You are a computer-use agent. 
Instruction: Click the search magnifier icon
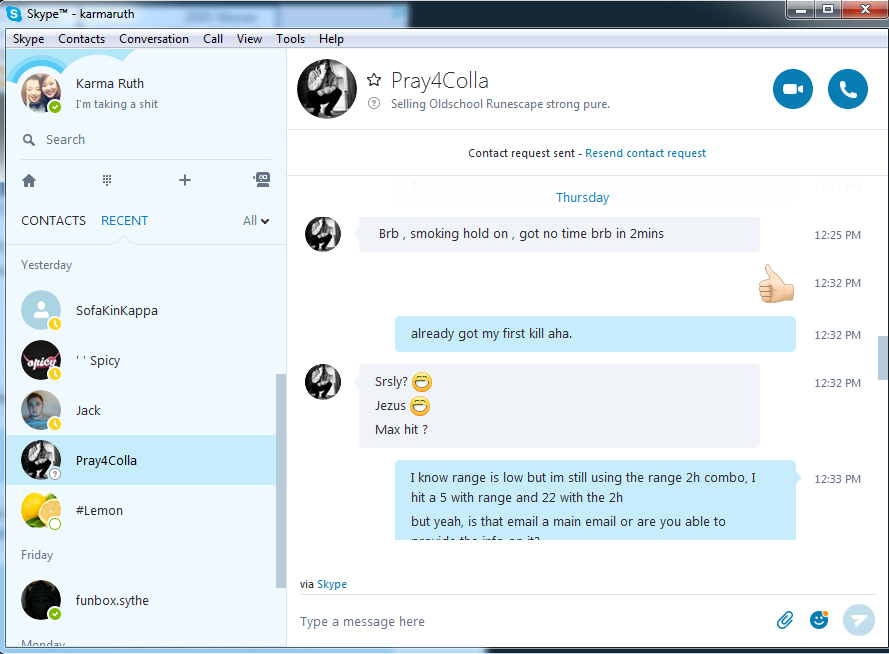click(29, 139)
